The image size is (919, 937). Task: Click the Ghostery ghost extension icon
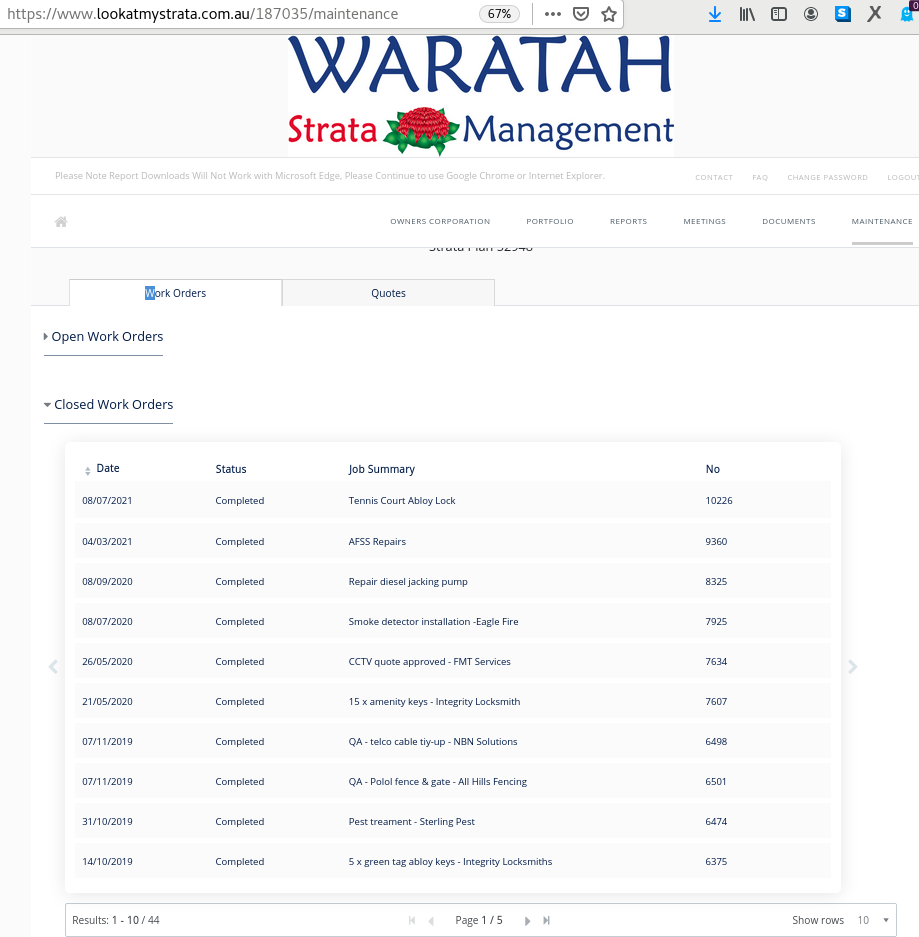point(908,14)
